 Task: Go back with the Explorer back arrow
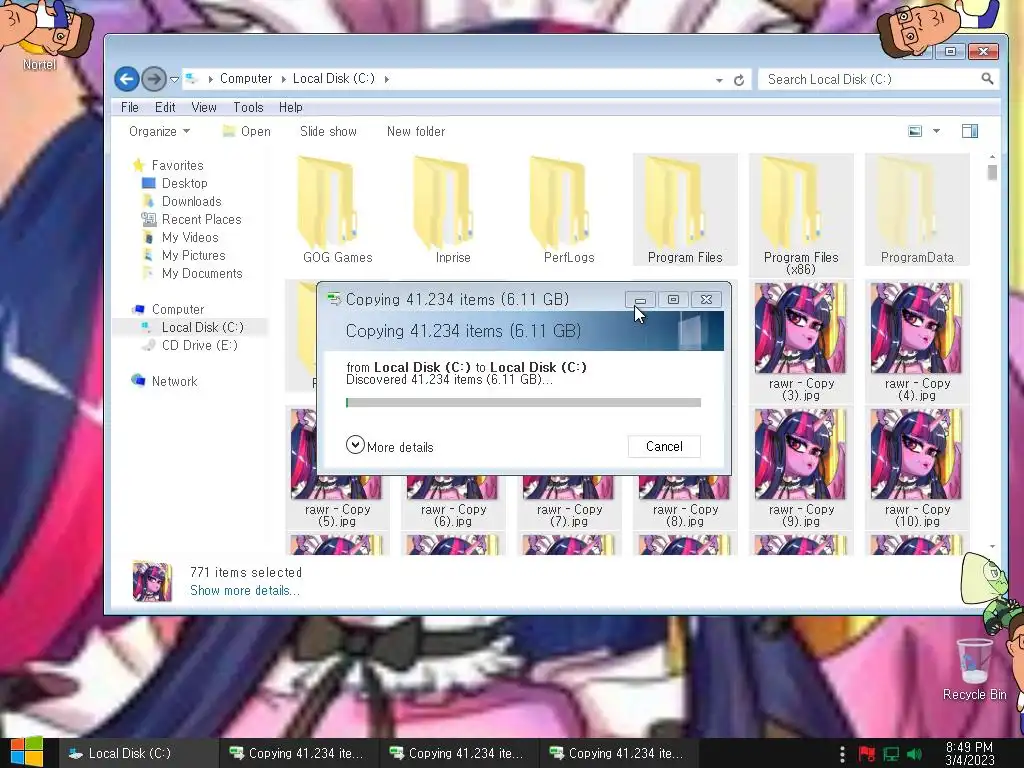127,79
